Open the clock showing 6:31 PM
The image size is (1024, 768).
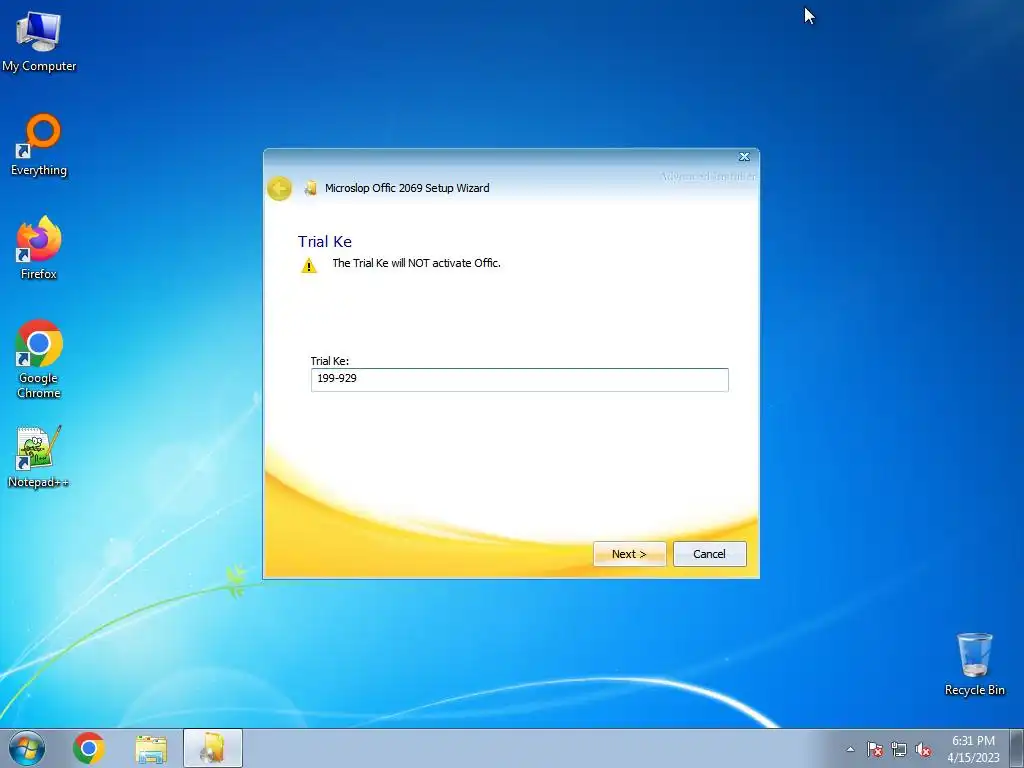(x=973, y=749)
